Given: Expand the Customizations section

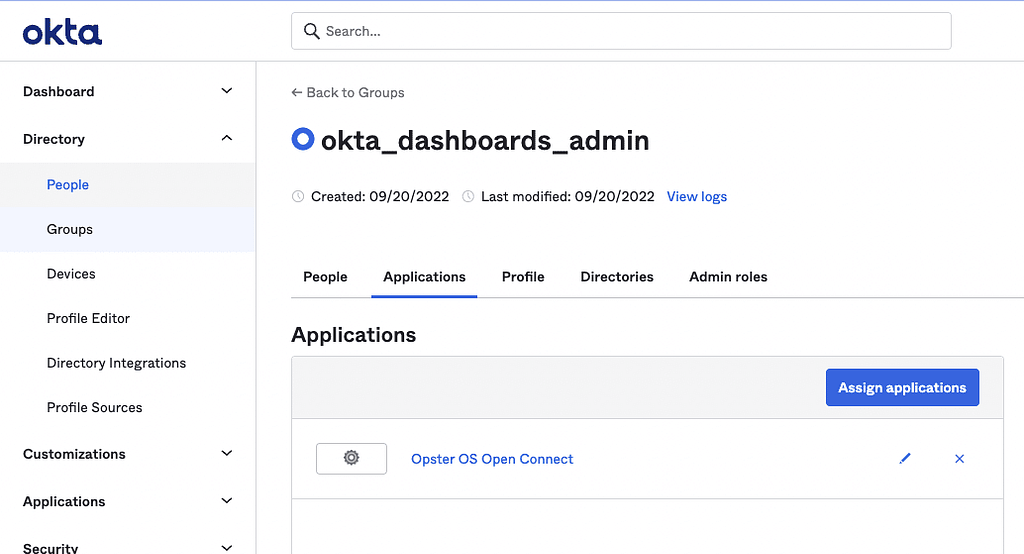Looking at the screenshot, I should coord(227,453).
